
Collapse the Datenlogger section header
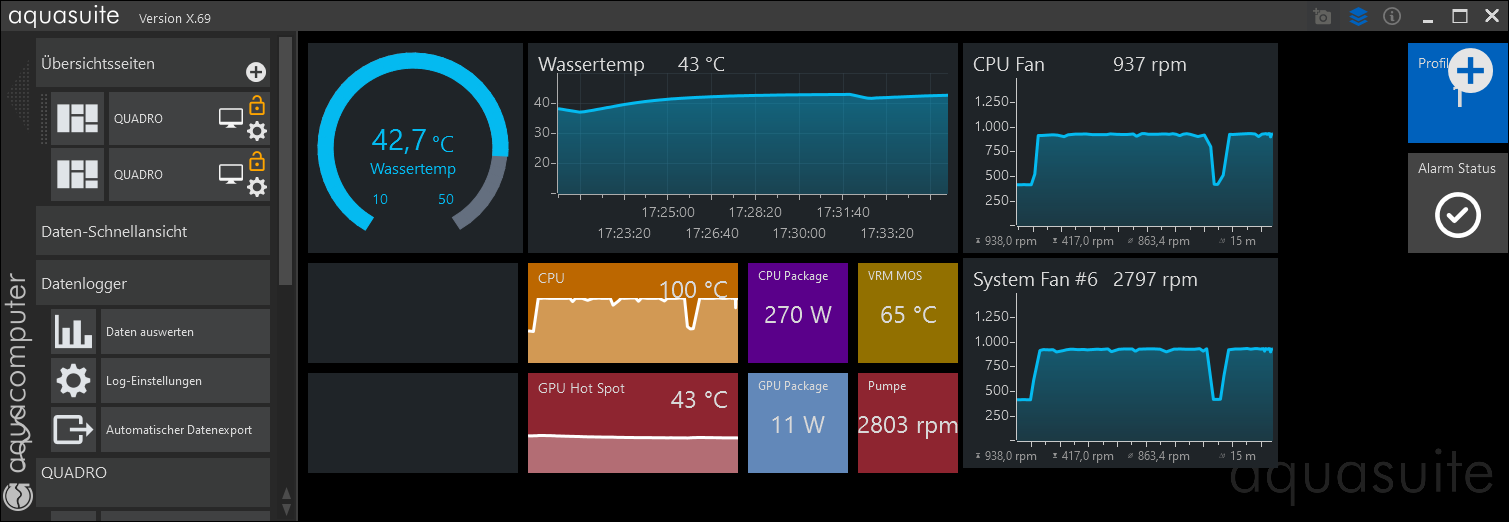[153, 283]
